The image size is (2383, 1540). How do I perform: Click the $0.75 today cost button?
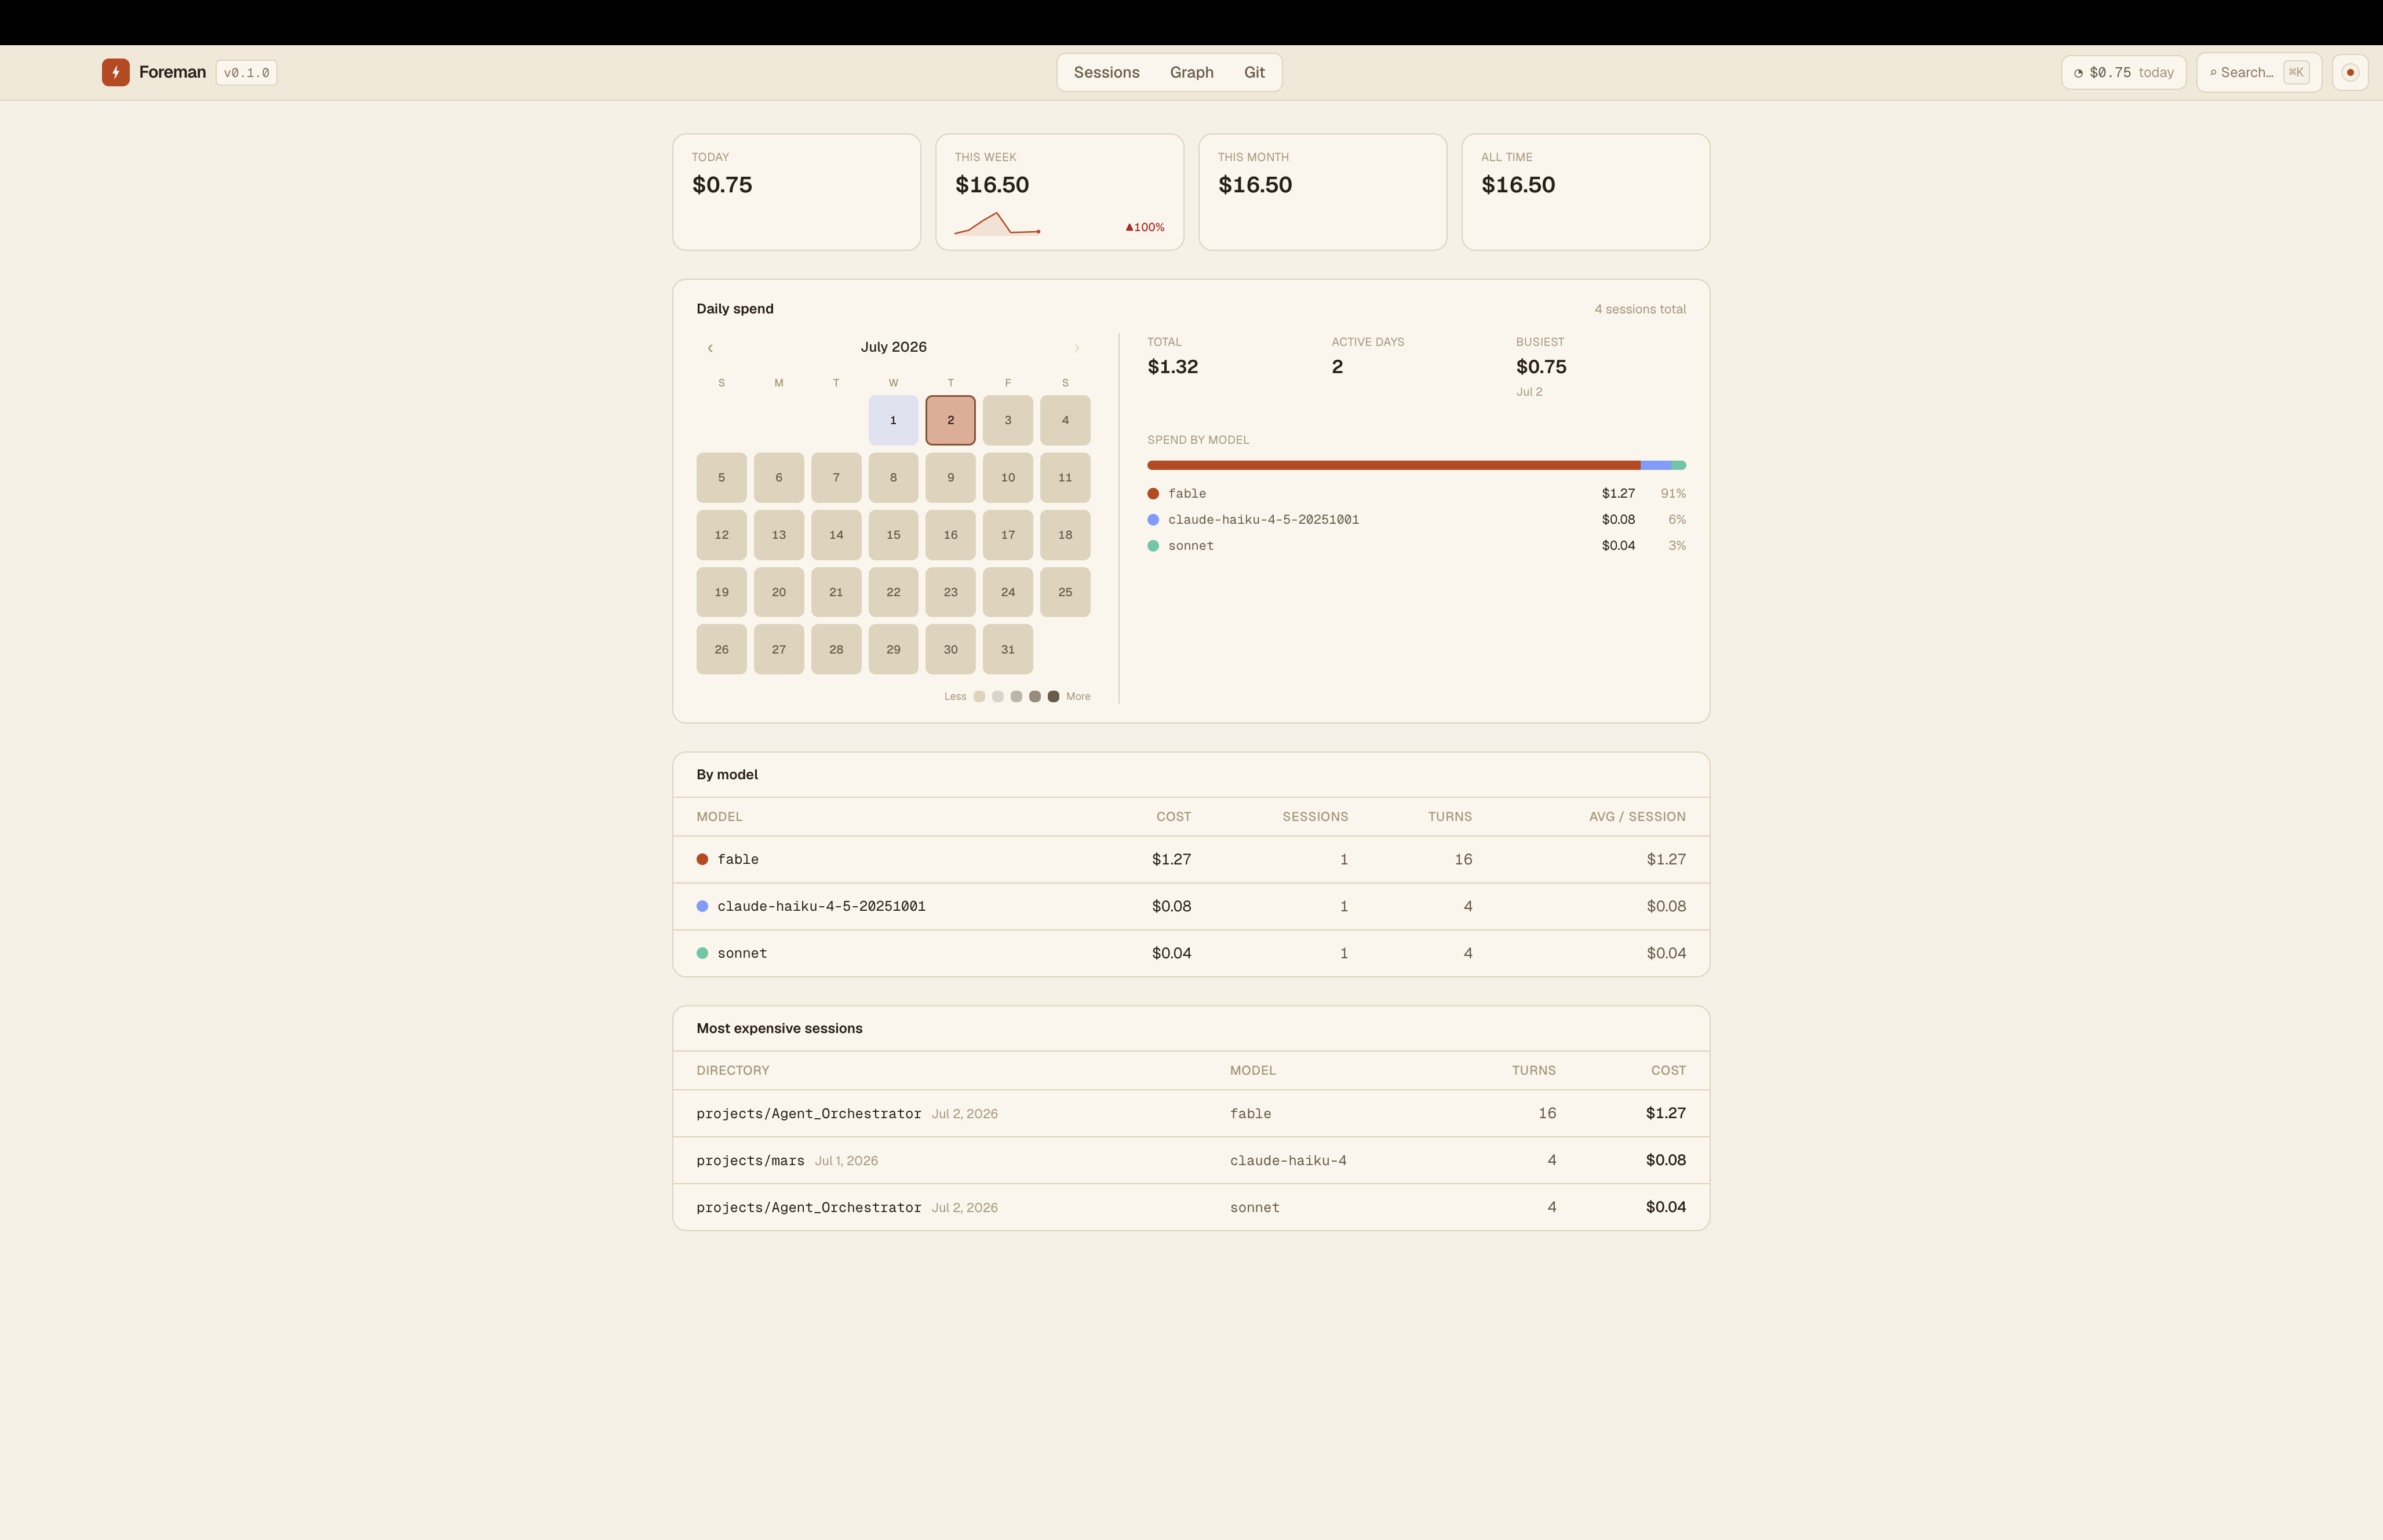2123,72
